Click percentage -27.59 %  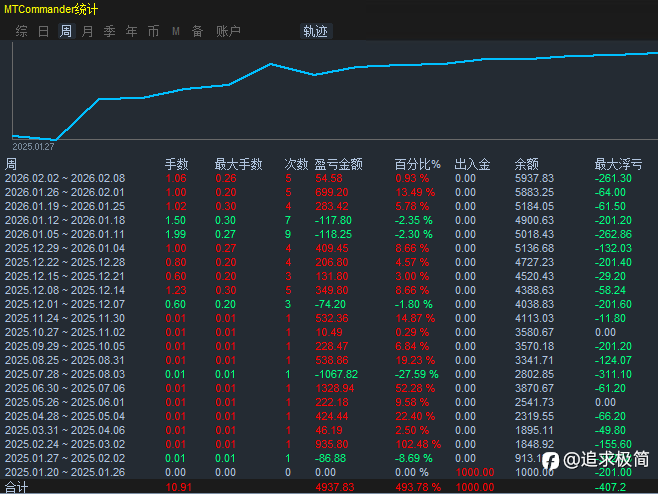tap(416, 374)
